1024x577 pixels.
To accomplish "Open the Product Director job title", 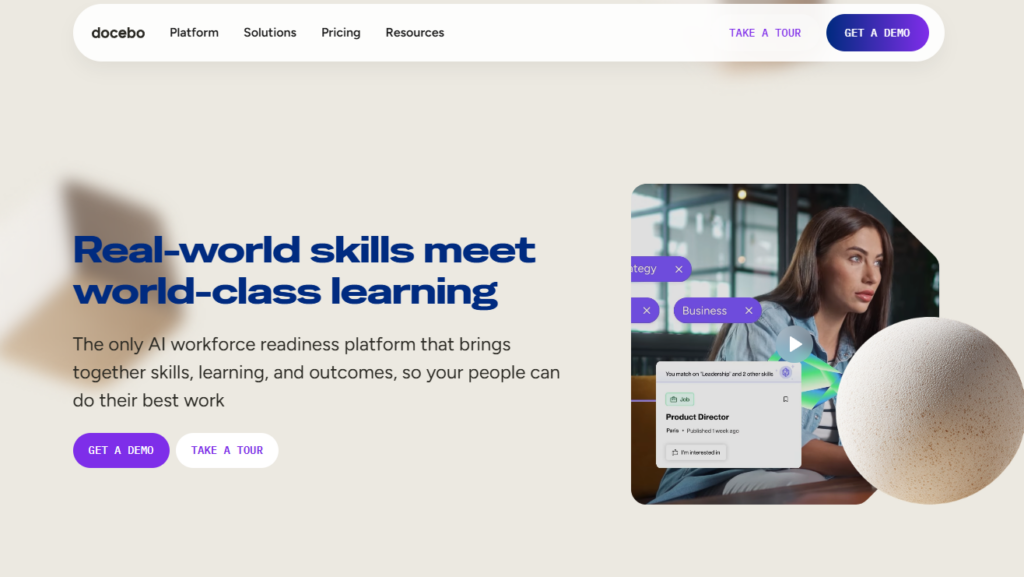I will (x=697, y=417).
